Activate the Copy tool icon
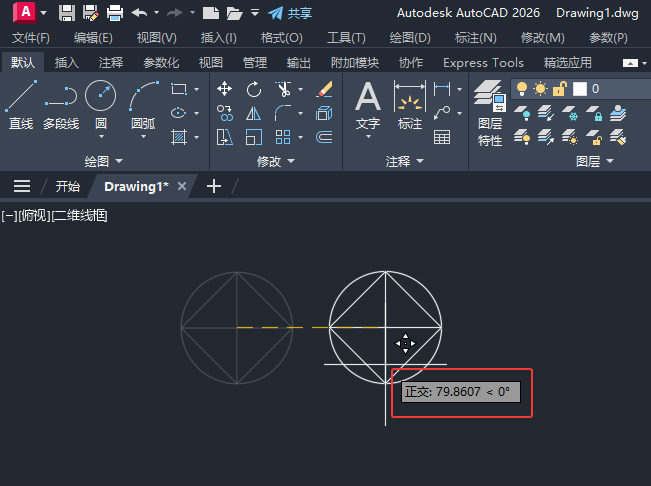The image size is (651, 486). pyautogui.click(x=225, y=113)
